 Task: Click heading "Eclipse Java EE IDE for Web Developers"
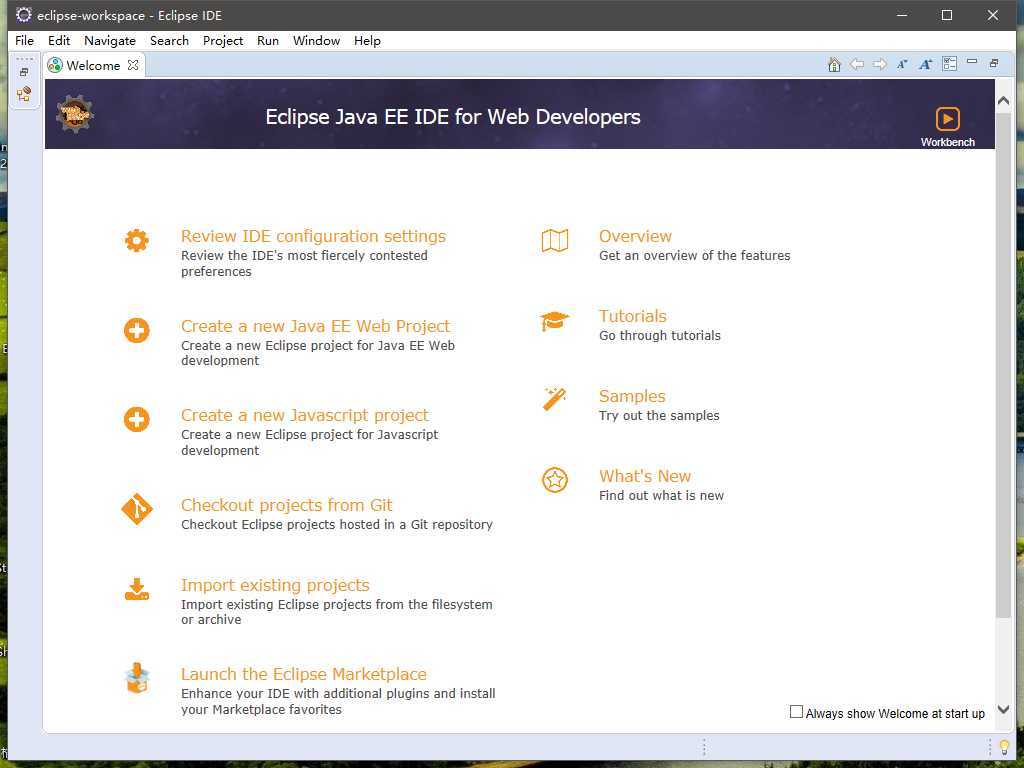click(453, 116)
